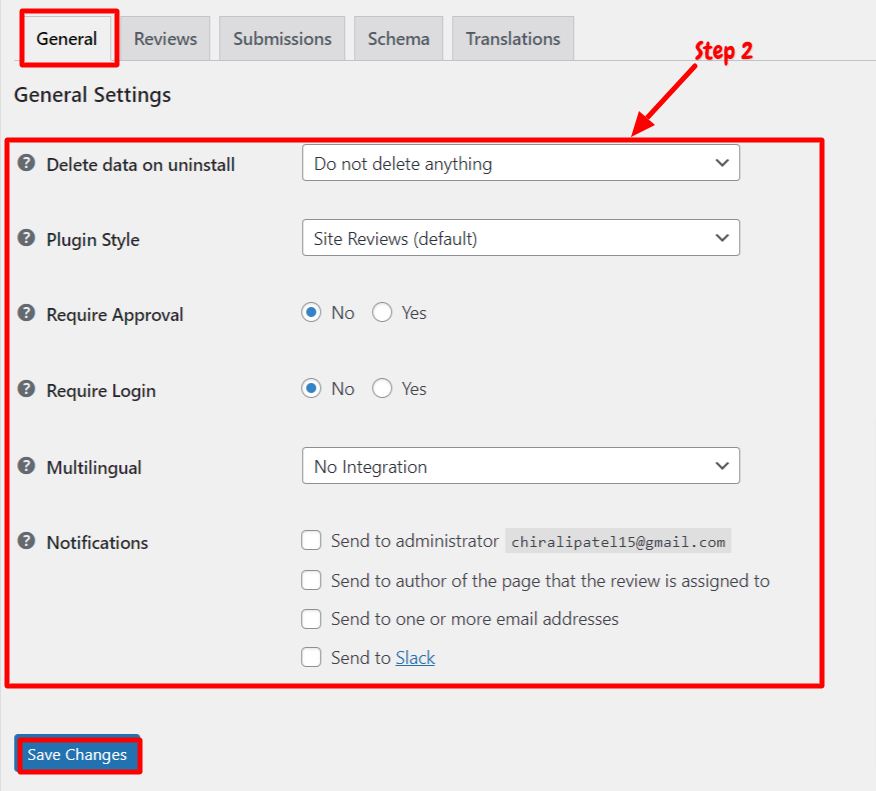Click help icon beside Notifications
Viewport: 876px width, 791px height.
26,541
